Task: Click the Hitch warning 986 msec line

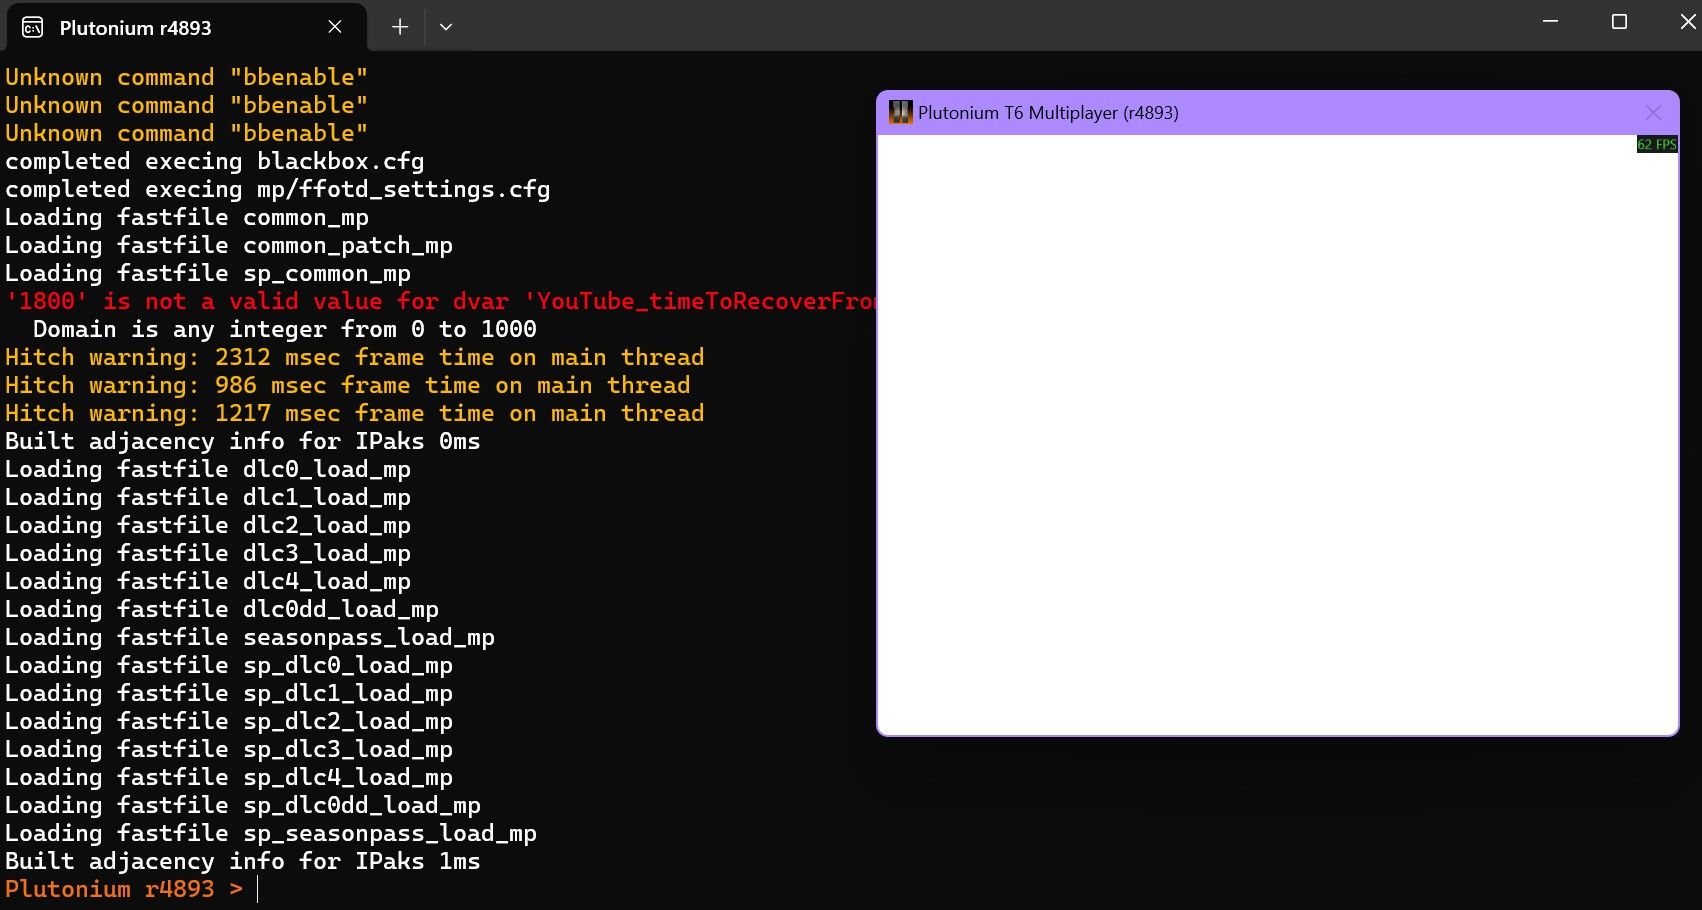Action: pos(347,385)
